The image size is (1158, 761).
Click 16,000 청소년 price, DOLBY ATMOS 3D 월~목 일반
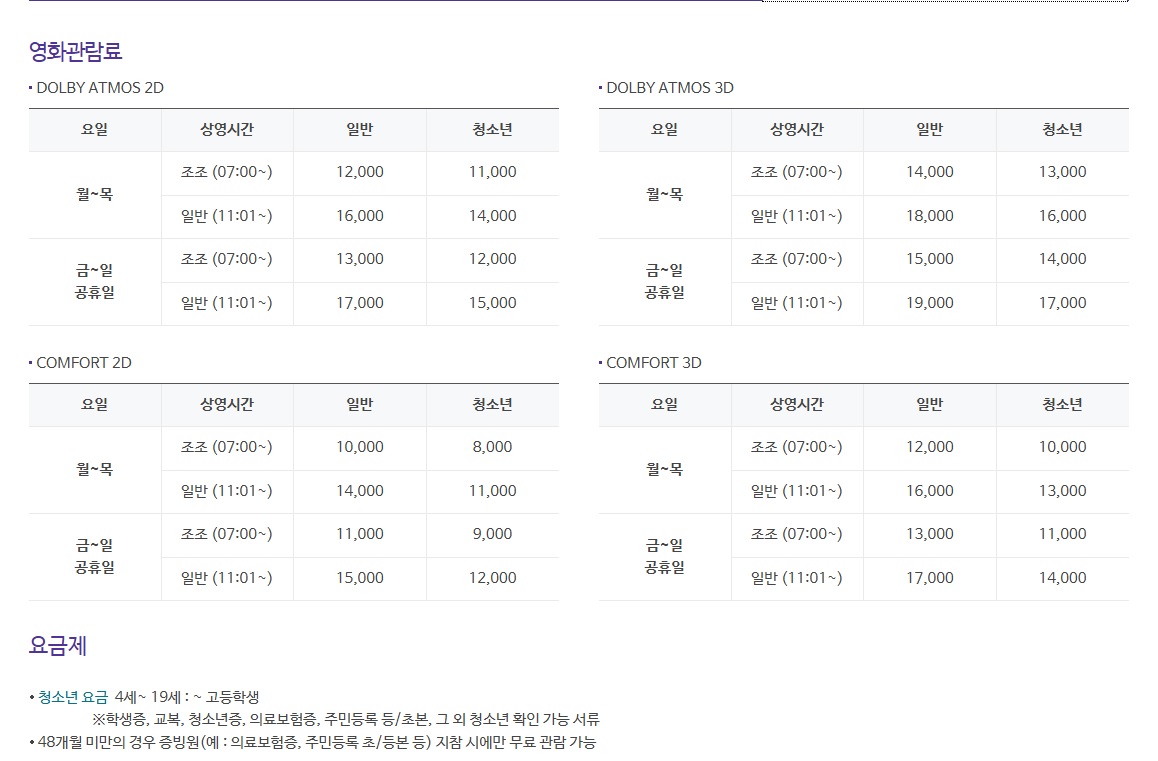[x=1062, y=216]
